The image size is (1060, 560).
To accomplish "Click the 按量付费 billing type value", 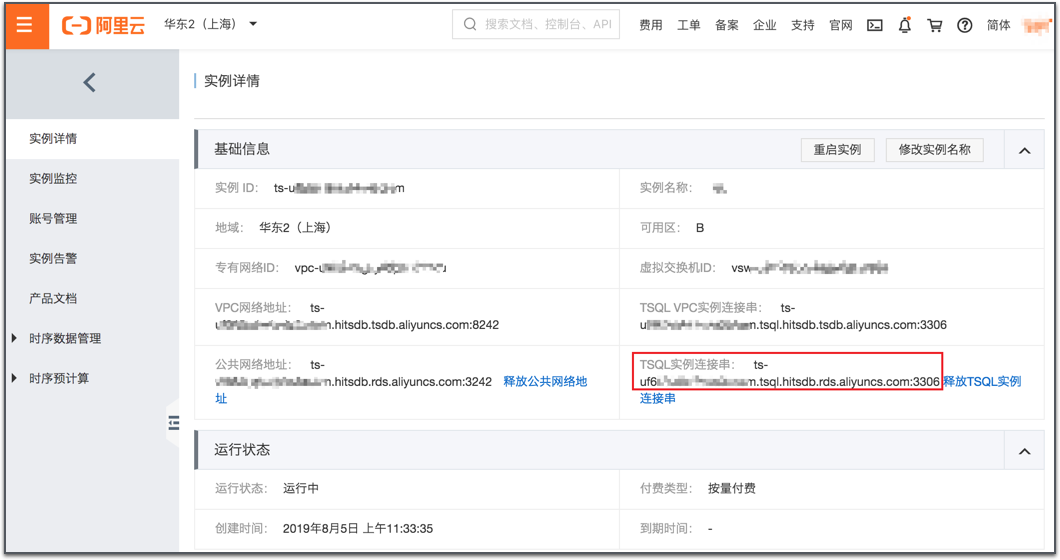I will (x=731, y=488).
